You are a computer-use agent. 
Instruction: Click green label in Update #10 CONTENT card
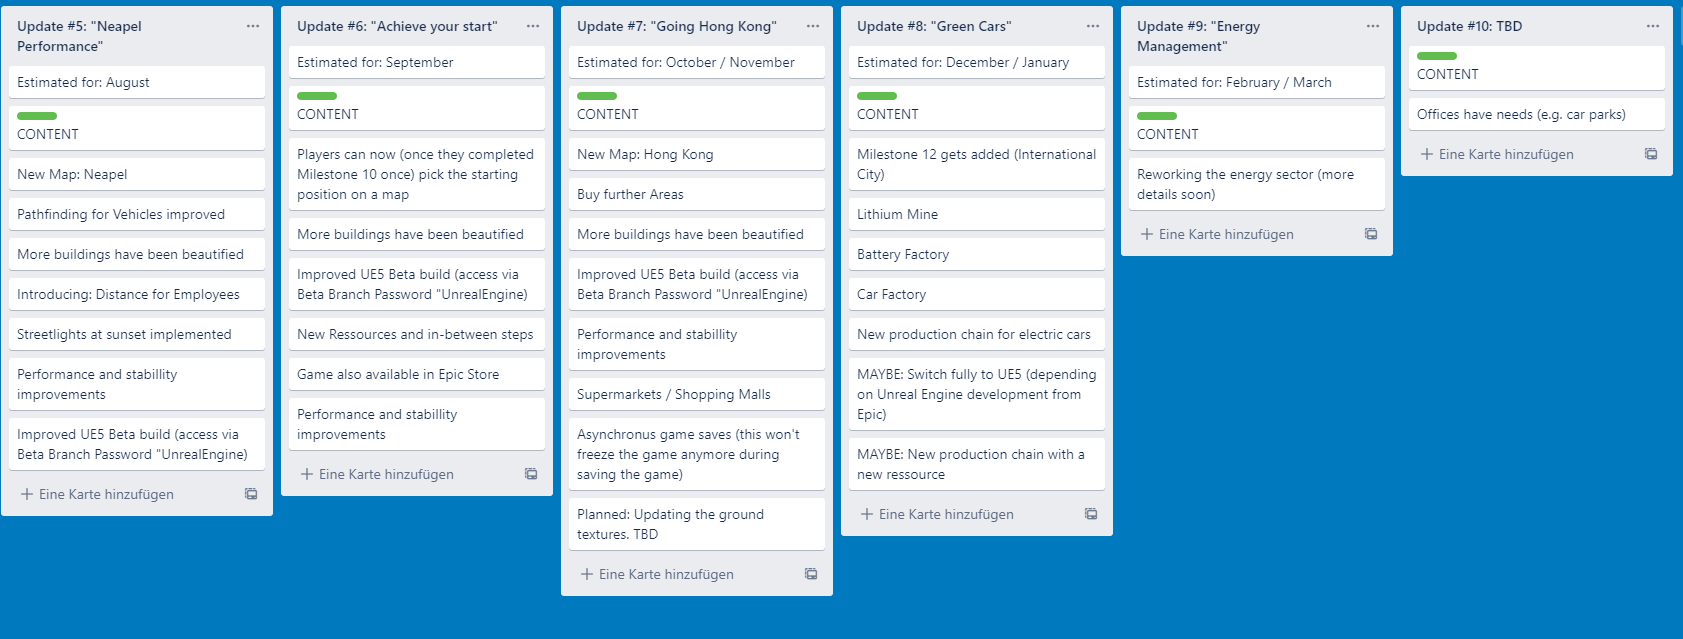(x=1437, y=56)
